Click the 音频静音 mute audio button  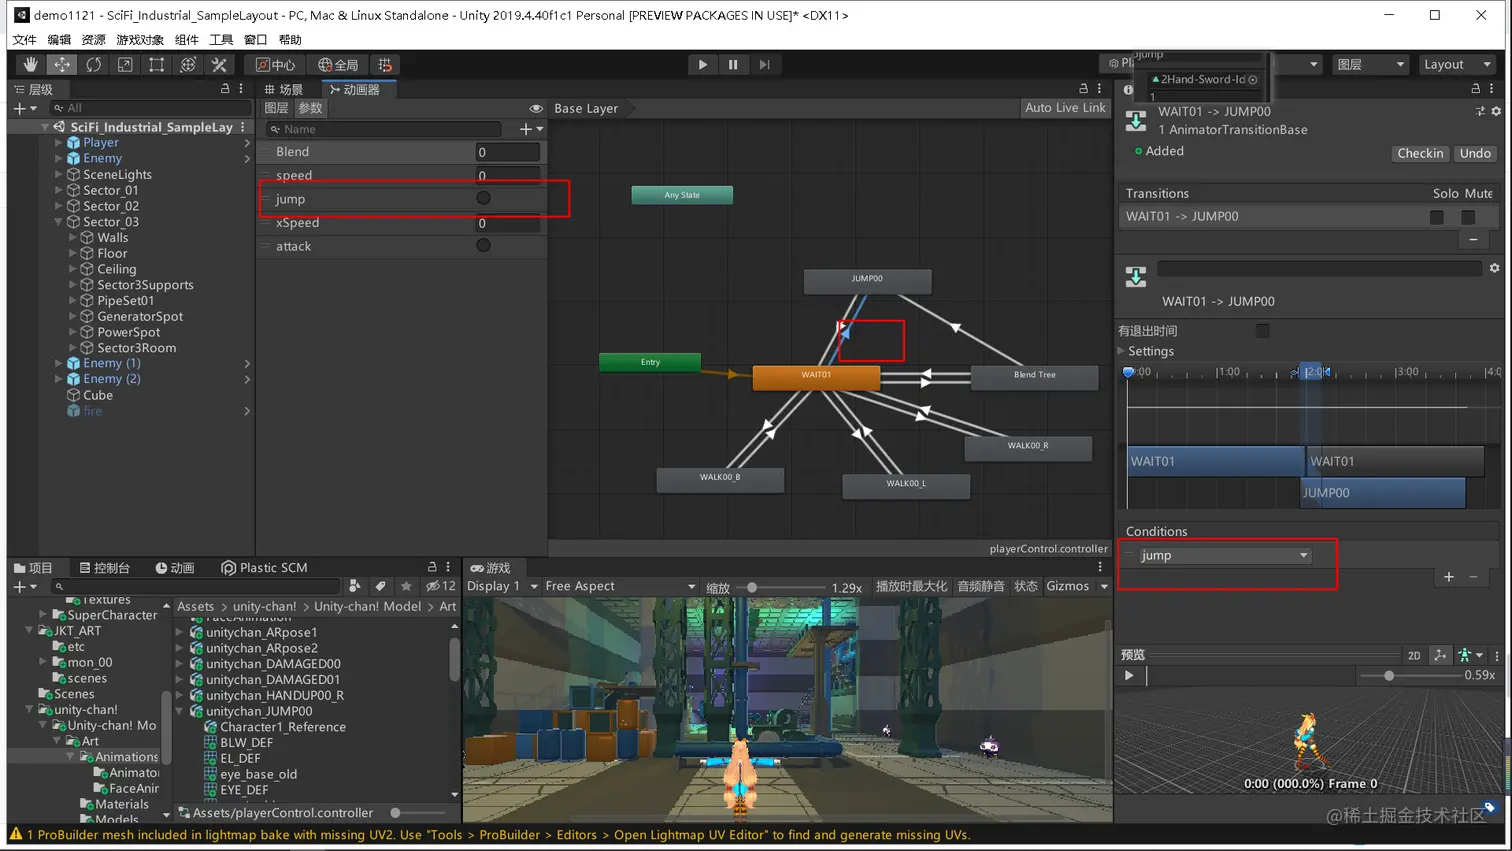[980, 586]
